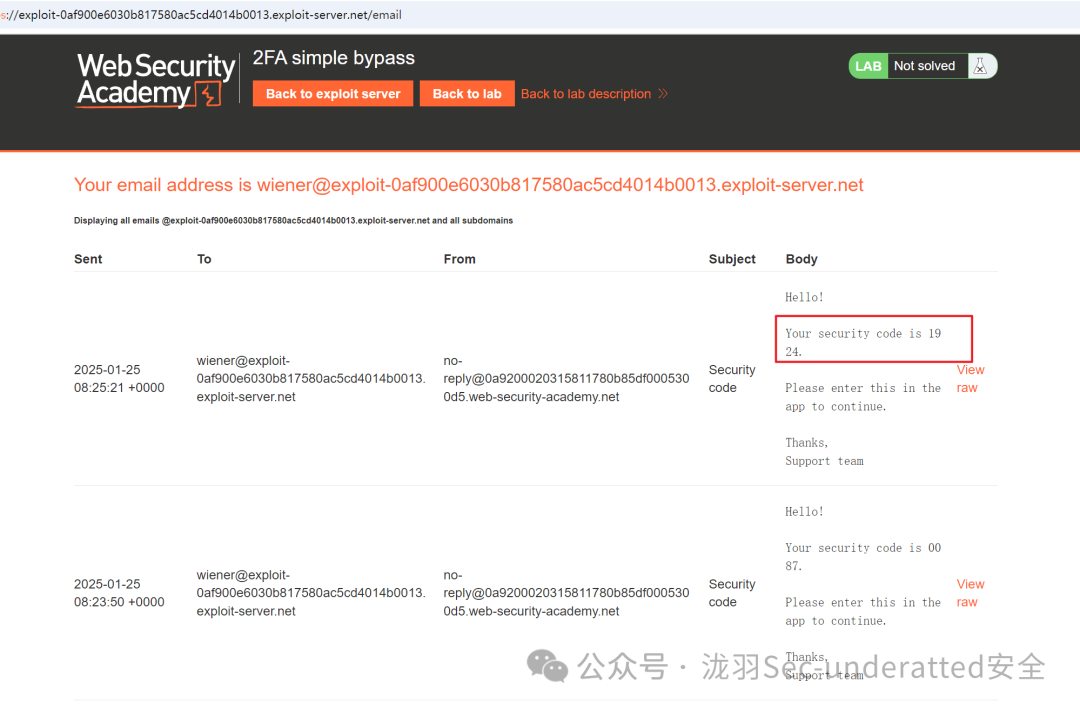Click the Back to lab button
1080x710 pixels.
pyautogui.click(x=467, y=94)
